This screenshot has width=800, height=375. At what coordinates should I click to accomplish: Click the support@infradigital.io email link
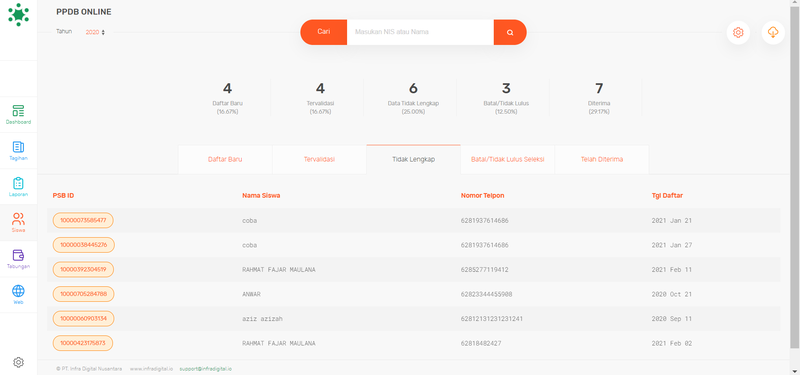(x=206, y=369)
